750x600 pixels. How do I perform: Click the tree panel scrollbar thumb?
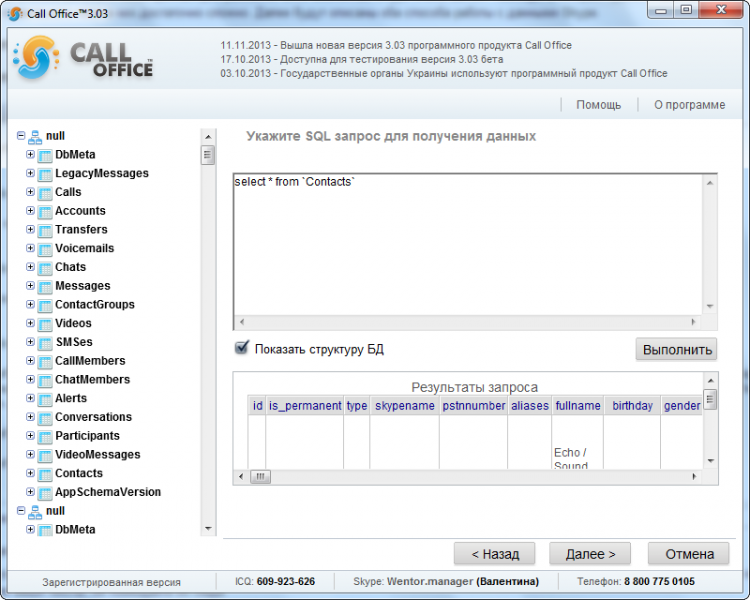[208, 155]
